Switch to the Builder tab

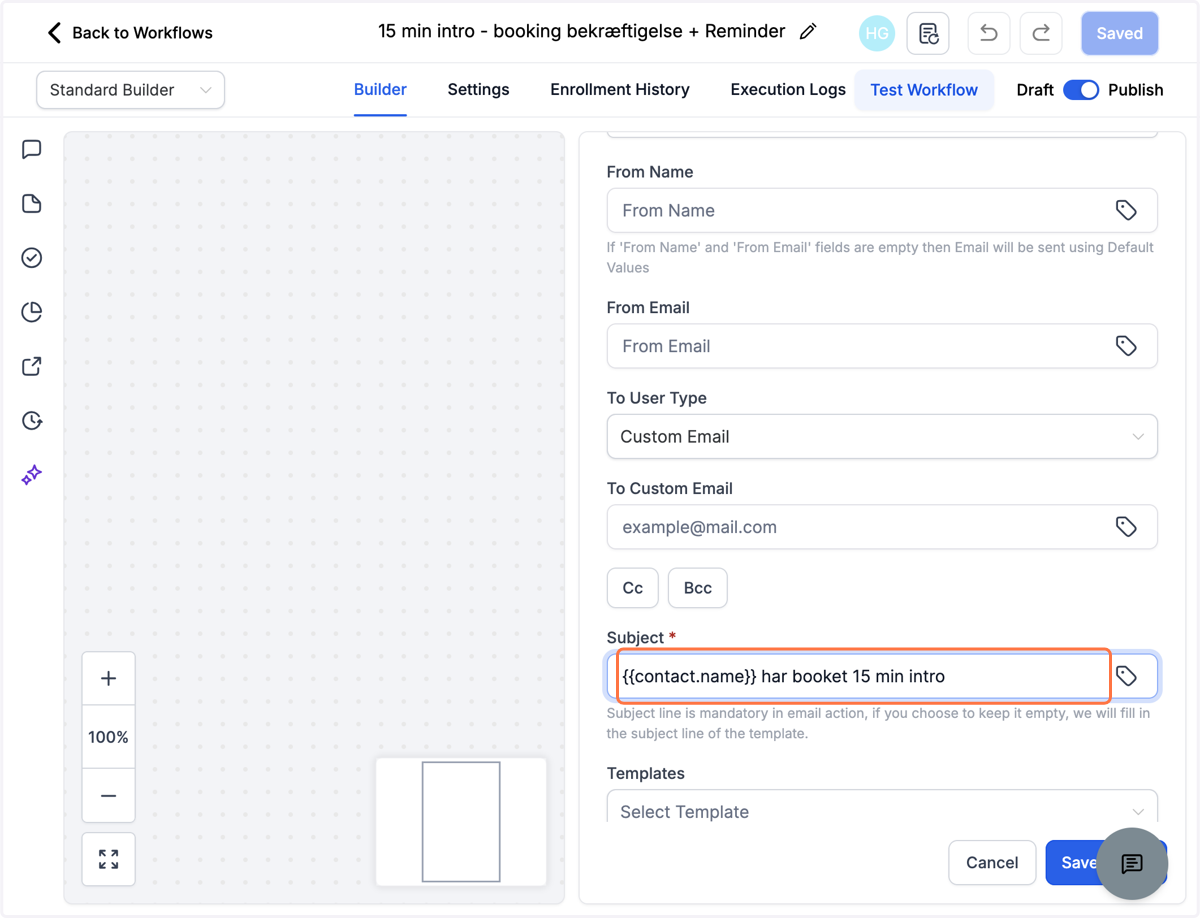pyautogui.click(x=380, y=90)
